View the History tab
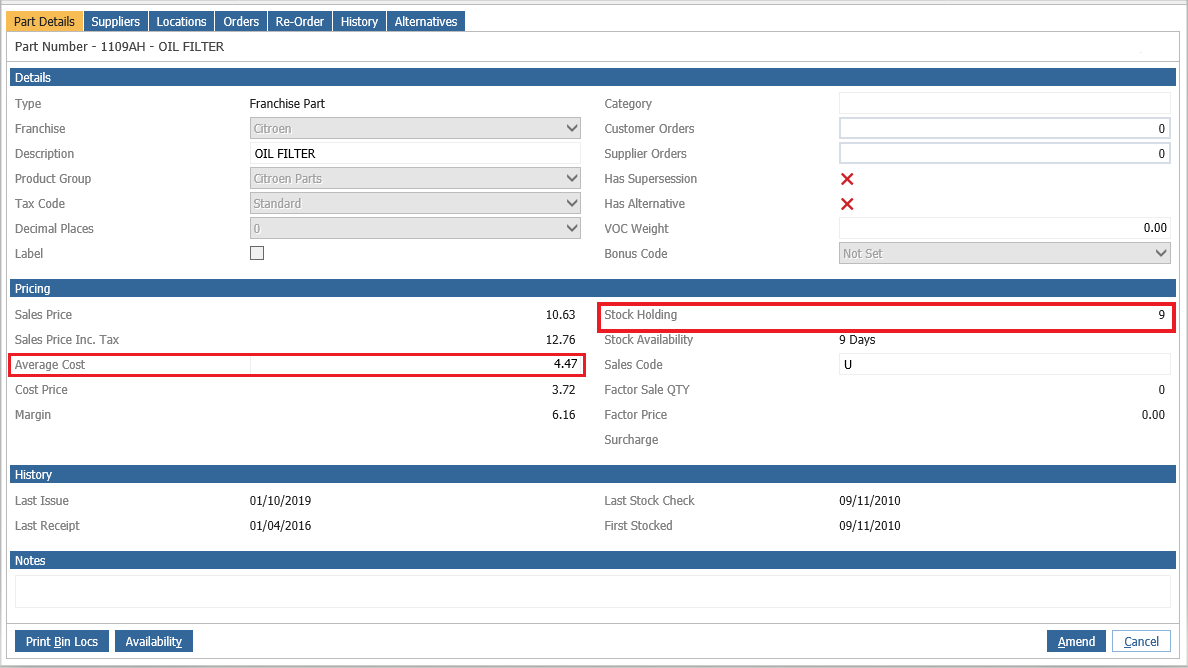Viewport: 1188px width, 668px height. point(359,21)
